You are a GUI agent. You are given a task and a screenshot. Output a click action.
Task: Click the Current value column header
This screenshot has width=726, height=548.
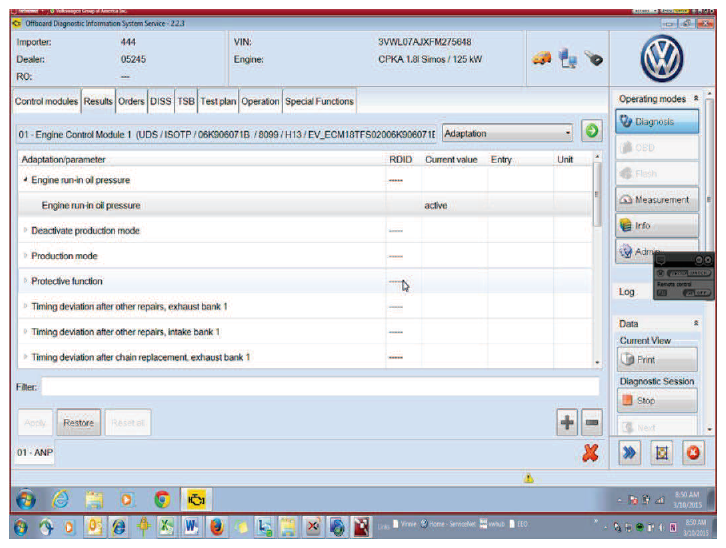click(451, 160)
